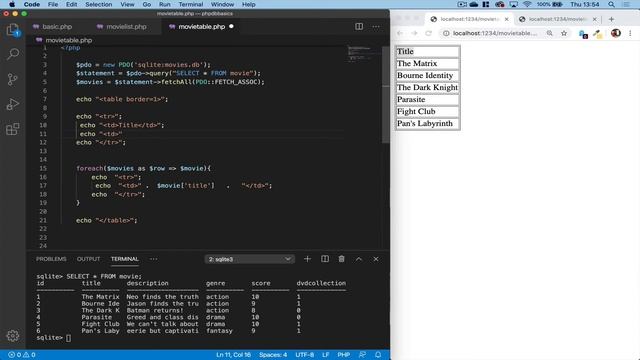The image size is (640, 360).
Task: Click 'Pan's Labyrinth' cell in browser
Action: click(x=427, y=123)
